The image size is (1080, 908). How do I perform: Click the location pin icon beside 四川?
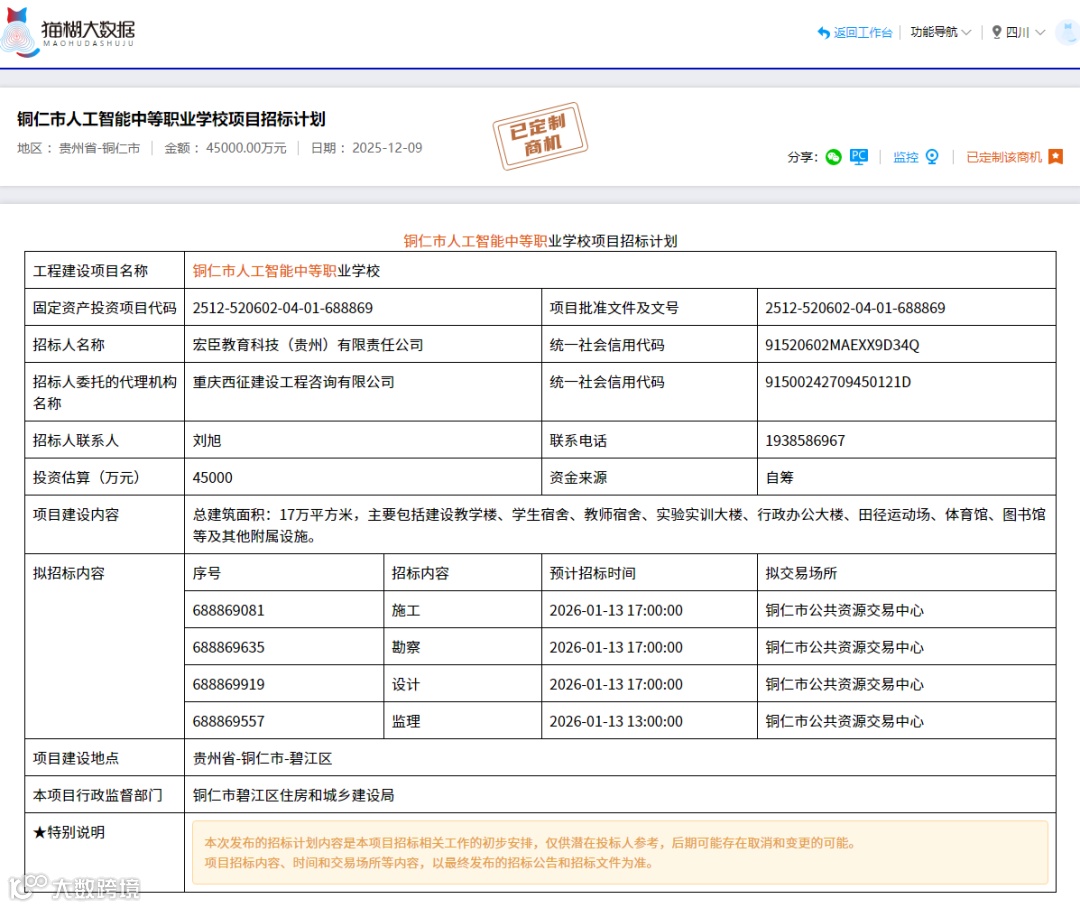coord(997,32)
